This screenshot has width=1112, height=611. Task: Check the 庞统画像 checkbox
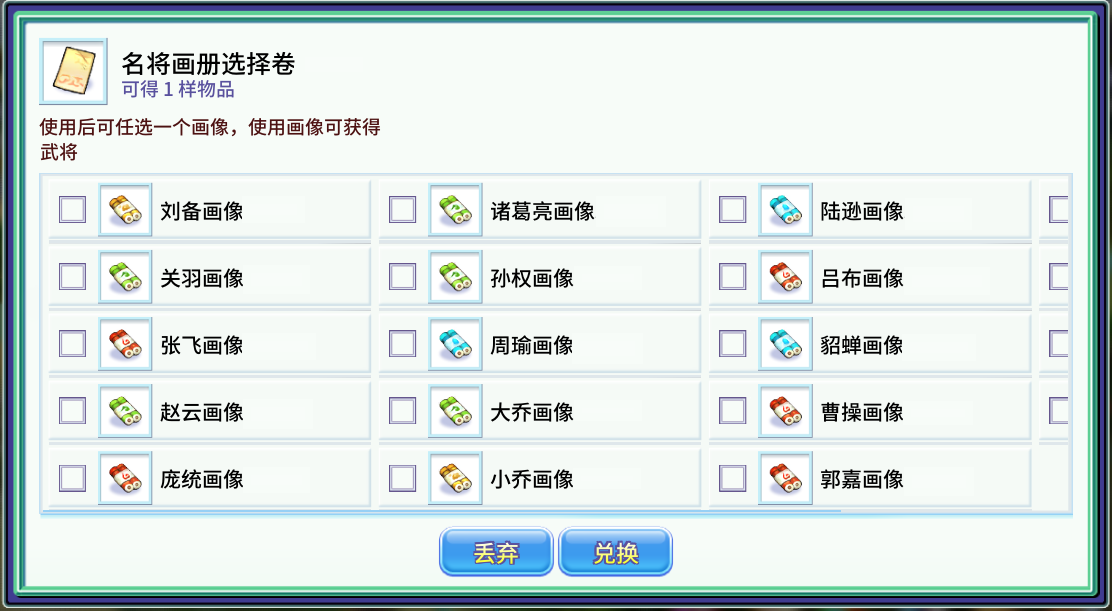tap(72, 478)
